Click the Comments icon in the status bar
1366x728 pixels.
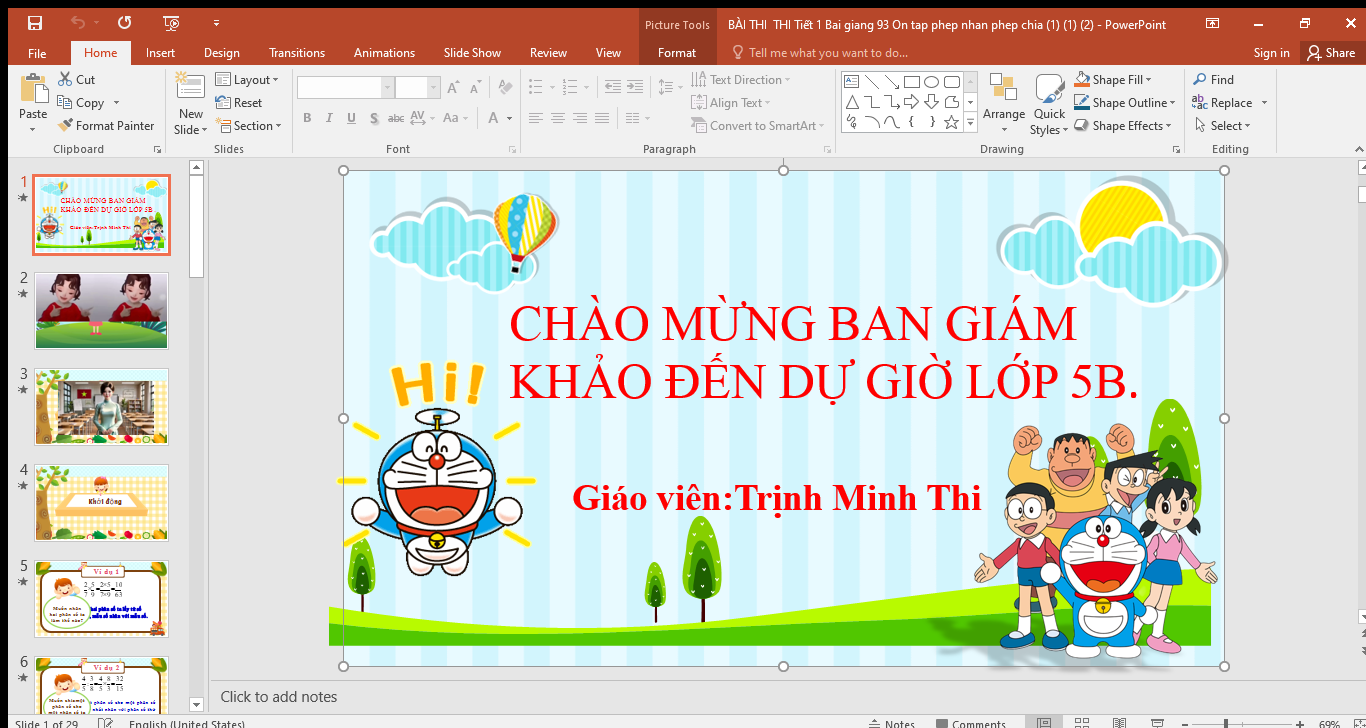[971, 723]
